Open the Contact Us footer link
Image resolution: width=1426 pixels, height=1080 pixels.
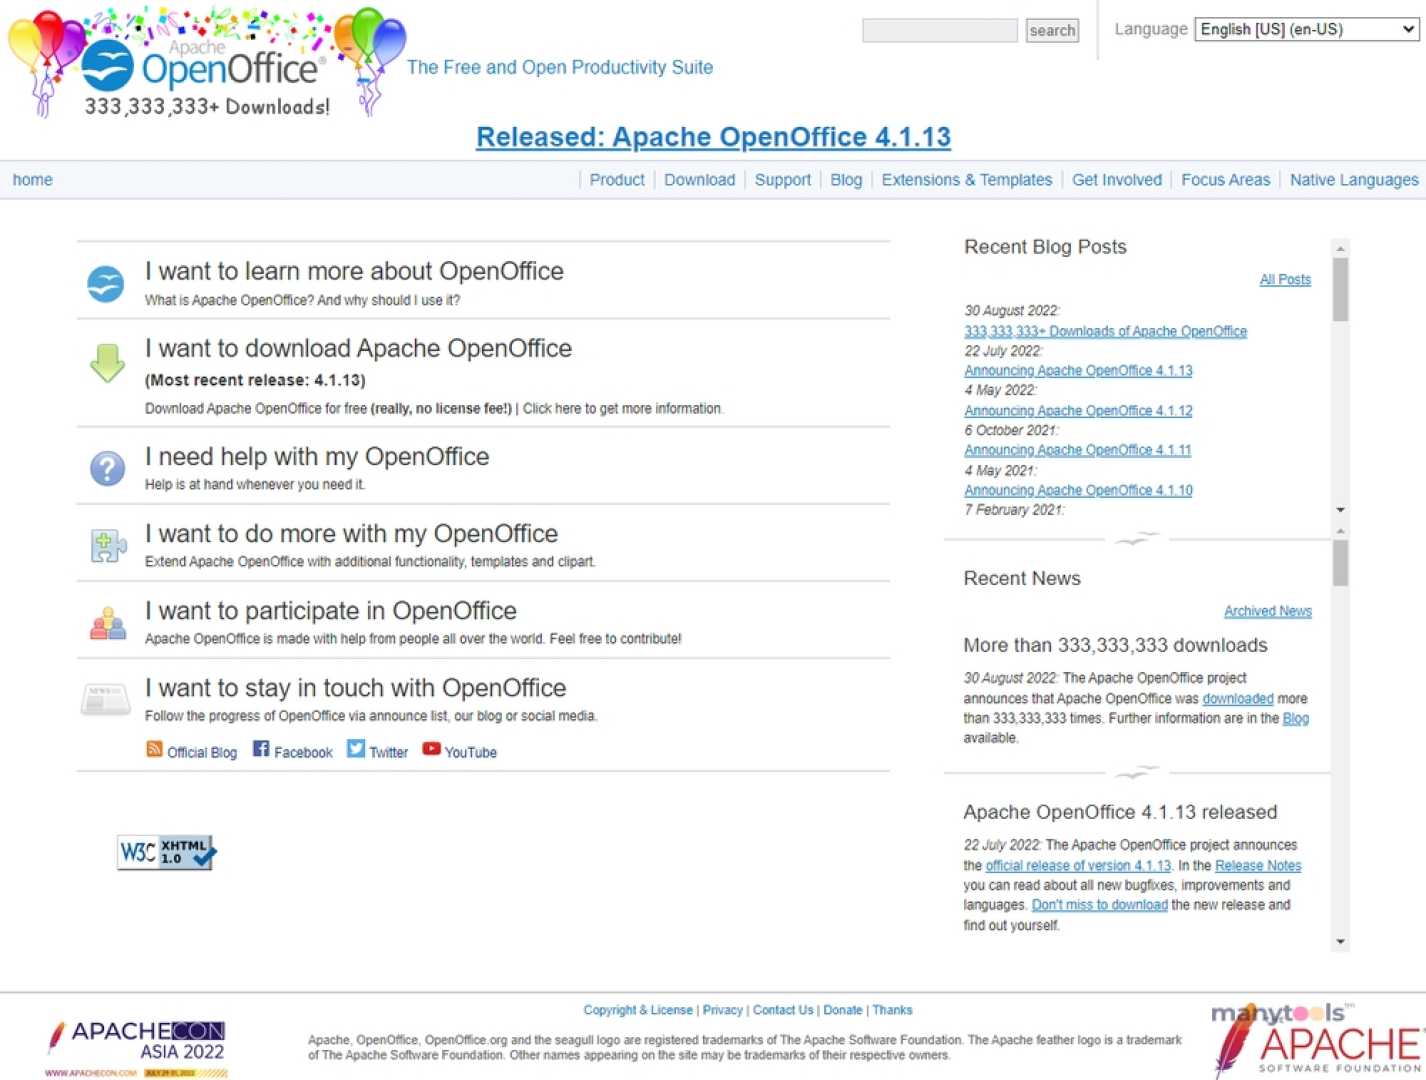pyautogui.click(x=783, y=1010)
